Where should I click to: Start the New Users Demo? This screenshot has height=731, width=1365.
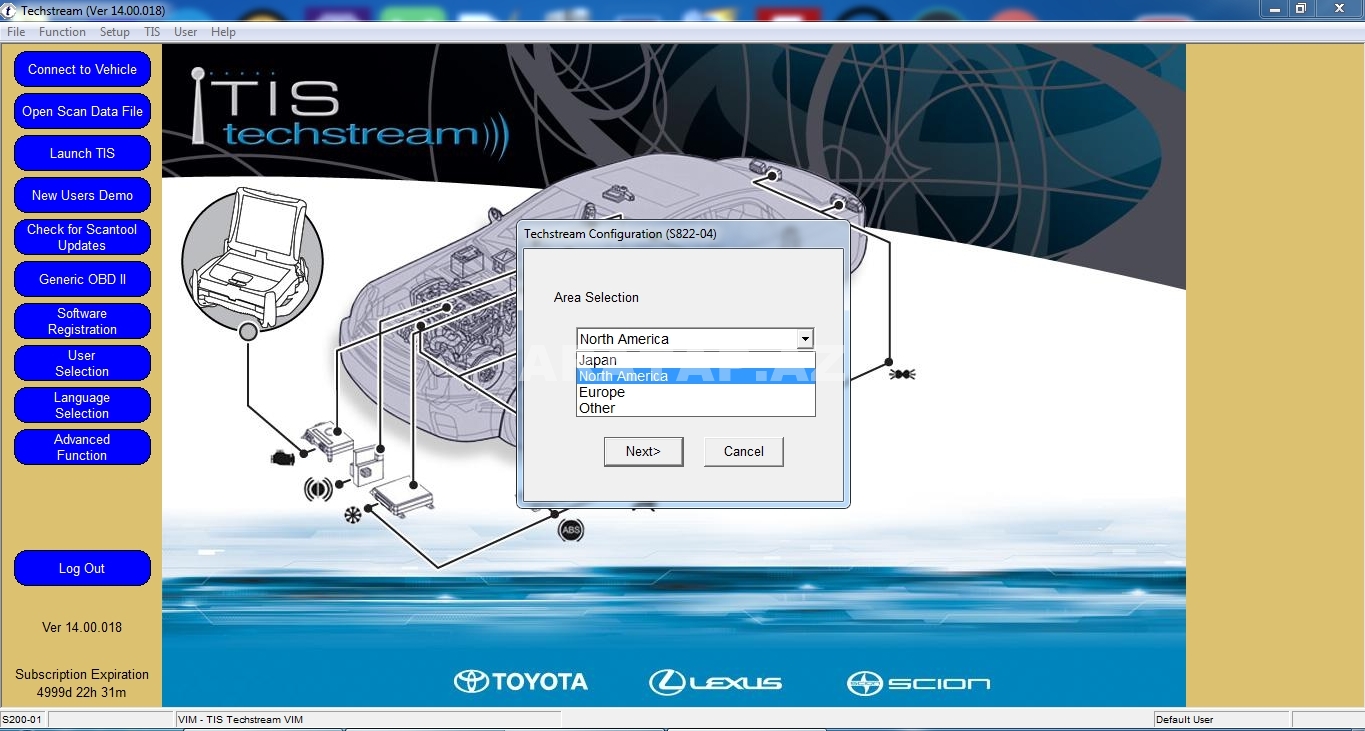click(82, 195)
